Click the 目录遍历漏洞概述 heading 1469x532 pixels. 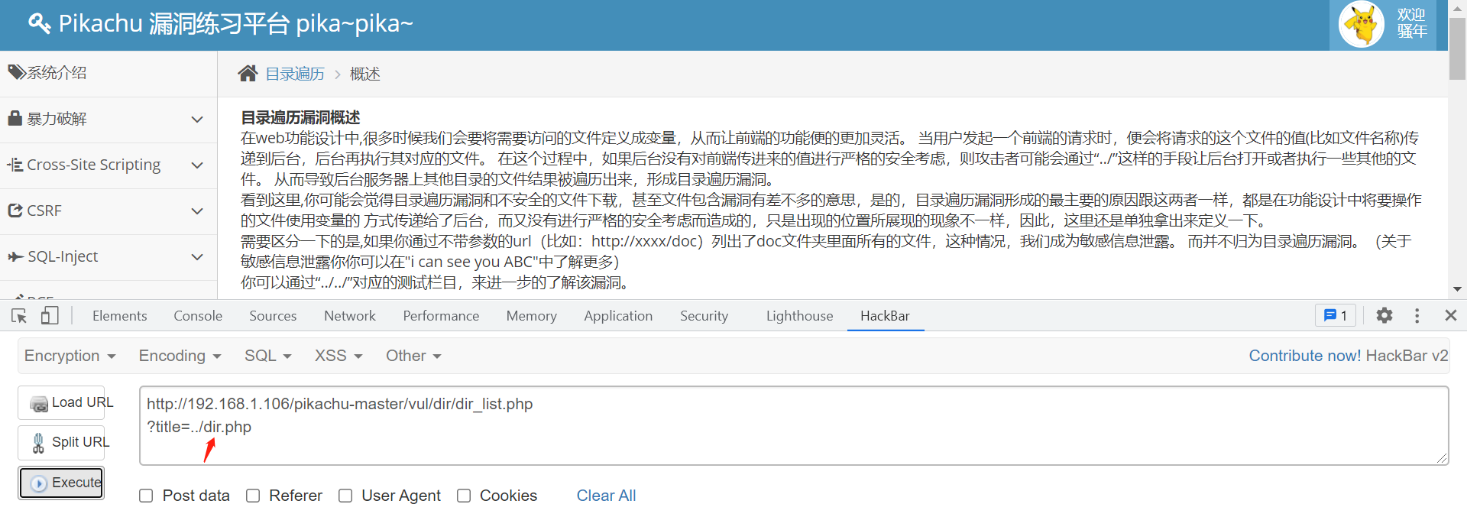point(301,118)
